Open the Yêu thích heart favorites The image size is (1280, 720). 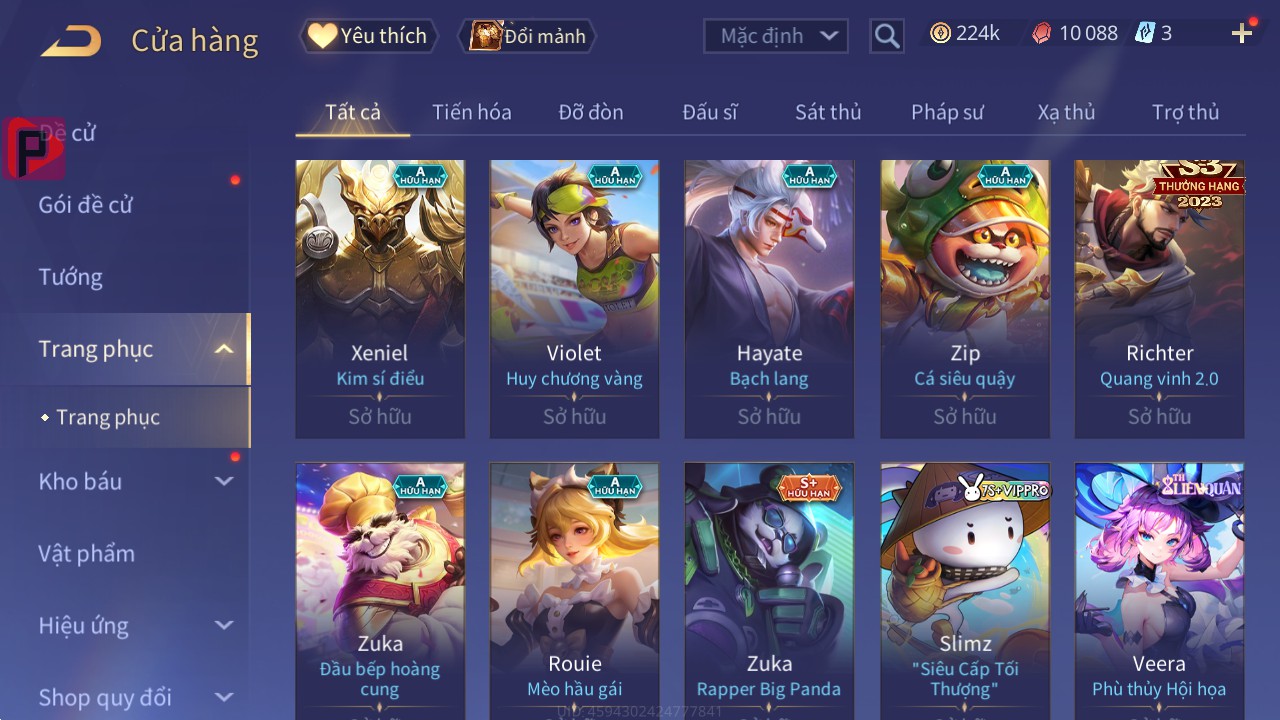click(368, 36)
